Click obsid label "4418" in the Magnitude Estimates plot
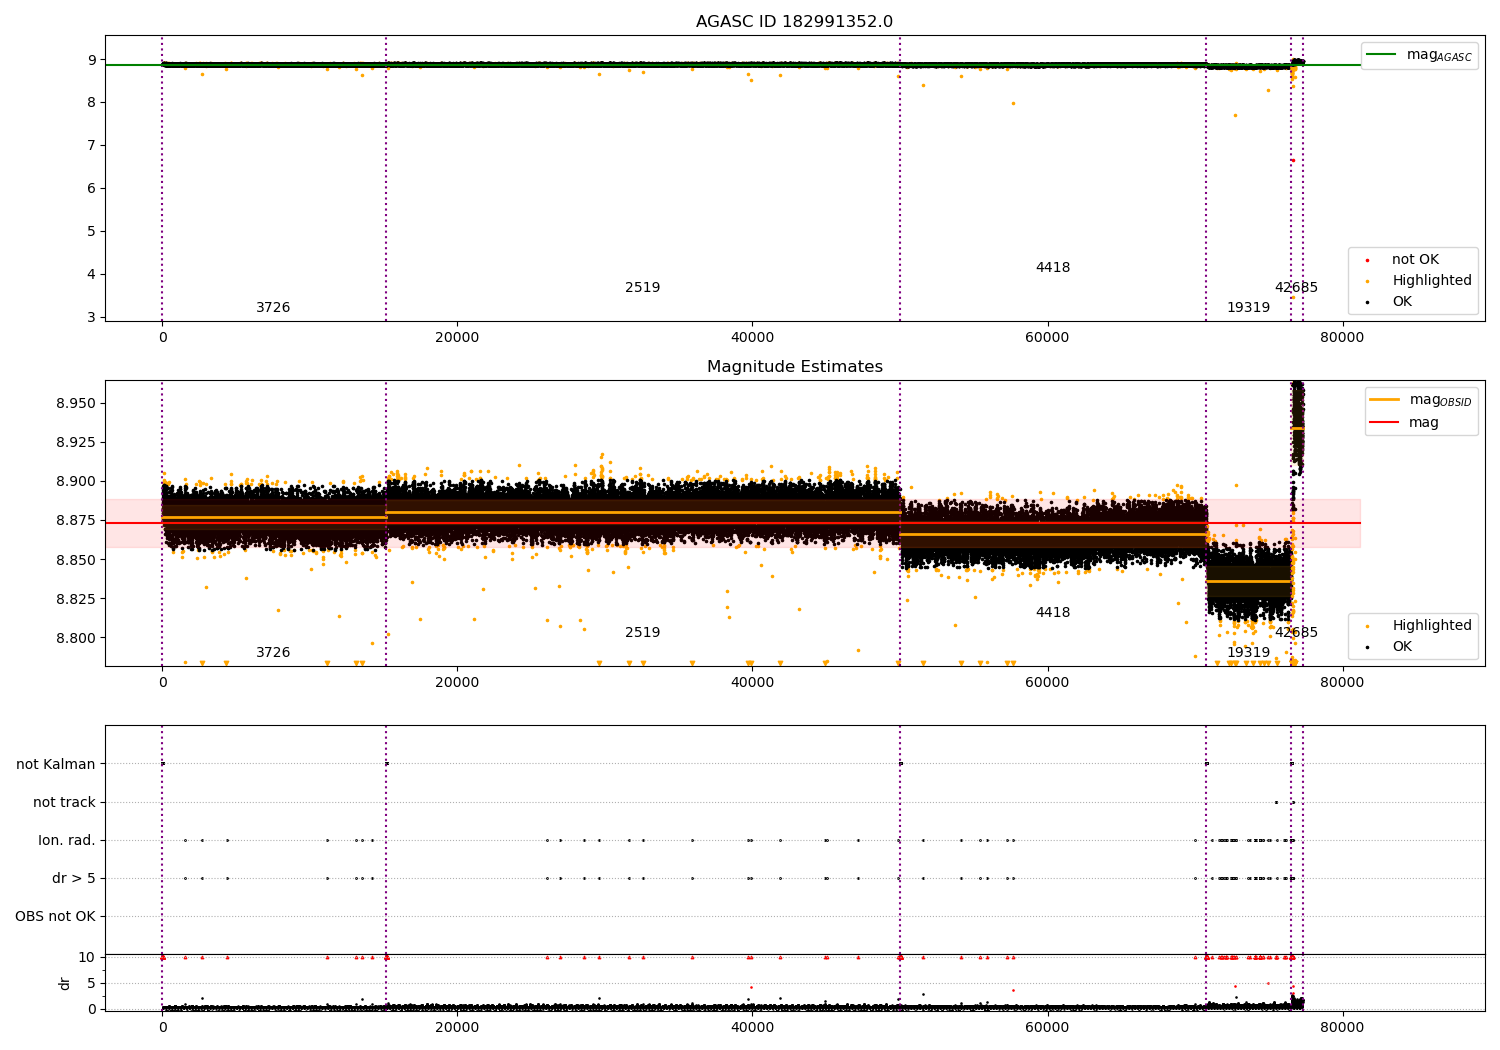This screenshot has width=1500, height=1050. (x=1053, y=613)
